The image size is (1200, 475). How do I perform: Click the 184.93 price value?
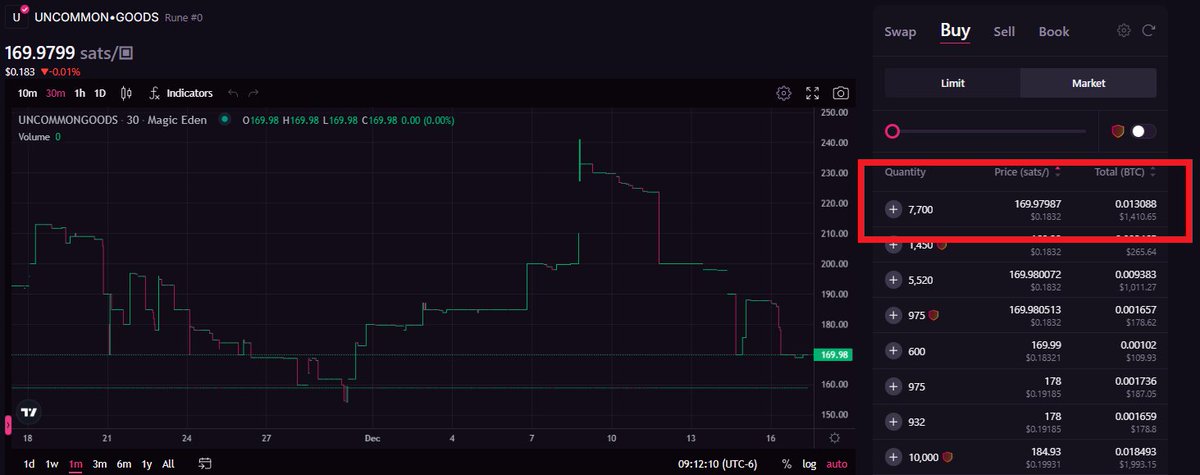pyautogui.click(x=1045, y=452)
